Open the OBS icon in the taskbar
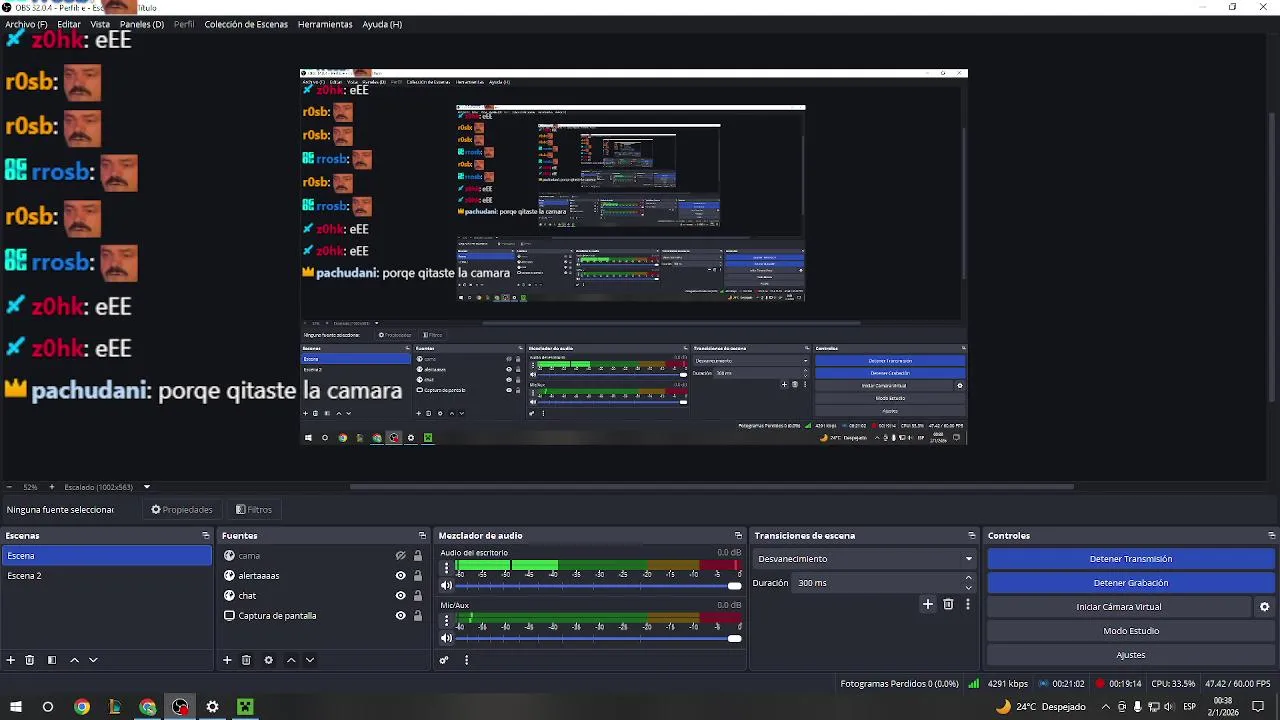Image resolution: width=1280 pixels, height=720 pixels. pyautogui.click(x=180, y=707)
